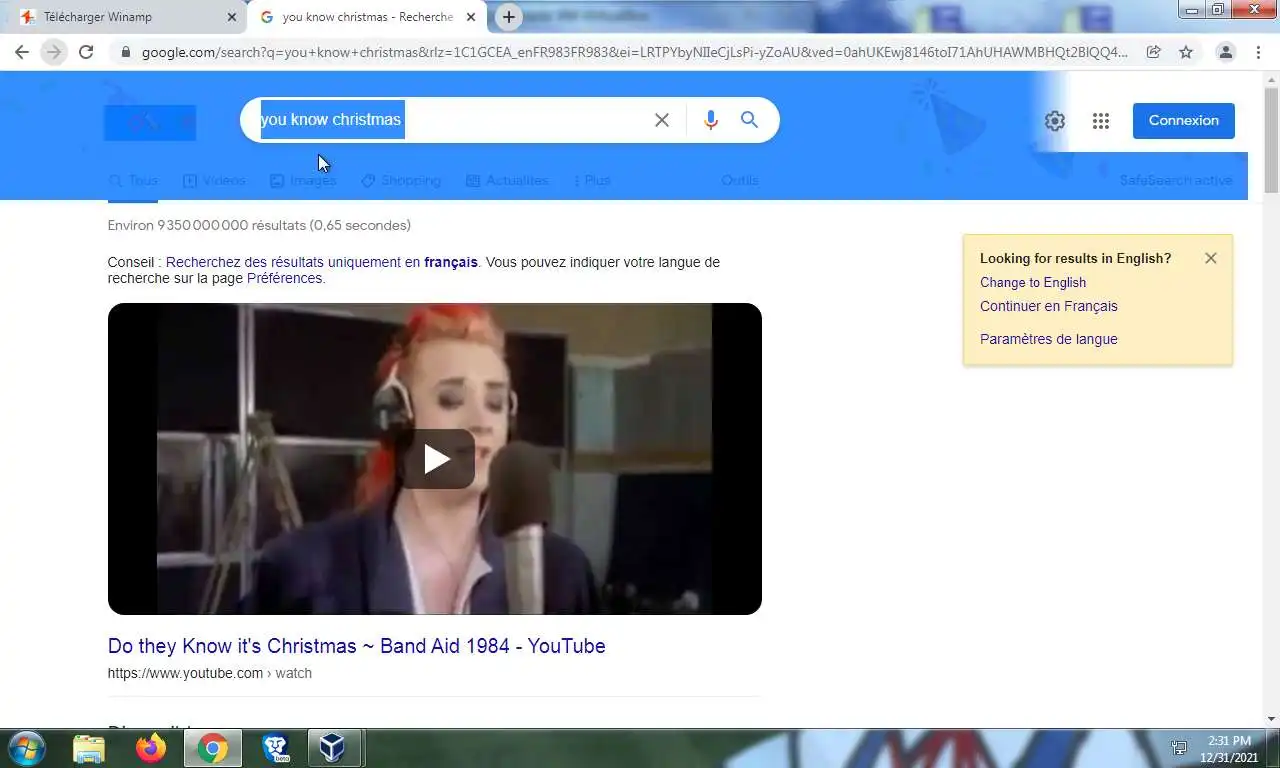This screenshot has height=768, width=1280.
Task: Click the youtube.com watch URL text
Action: coord(210,674)
